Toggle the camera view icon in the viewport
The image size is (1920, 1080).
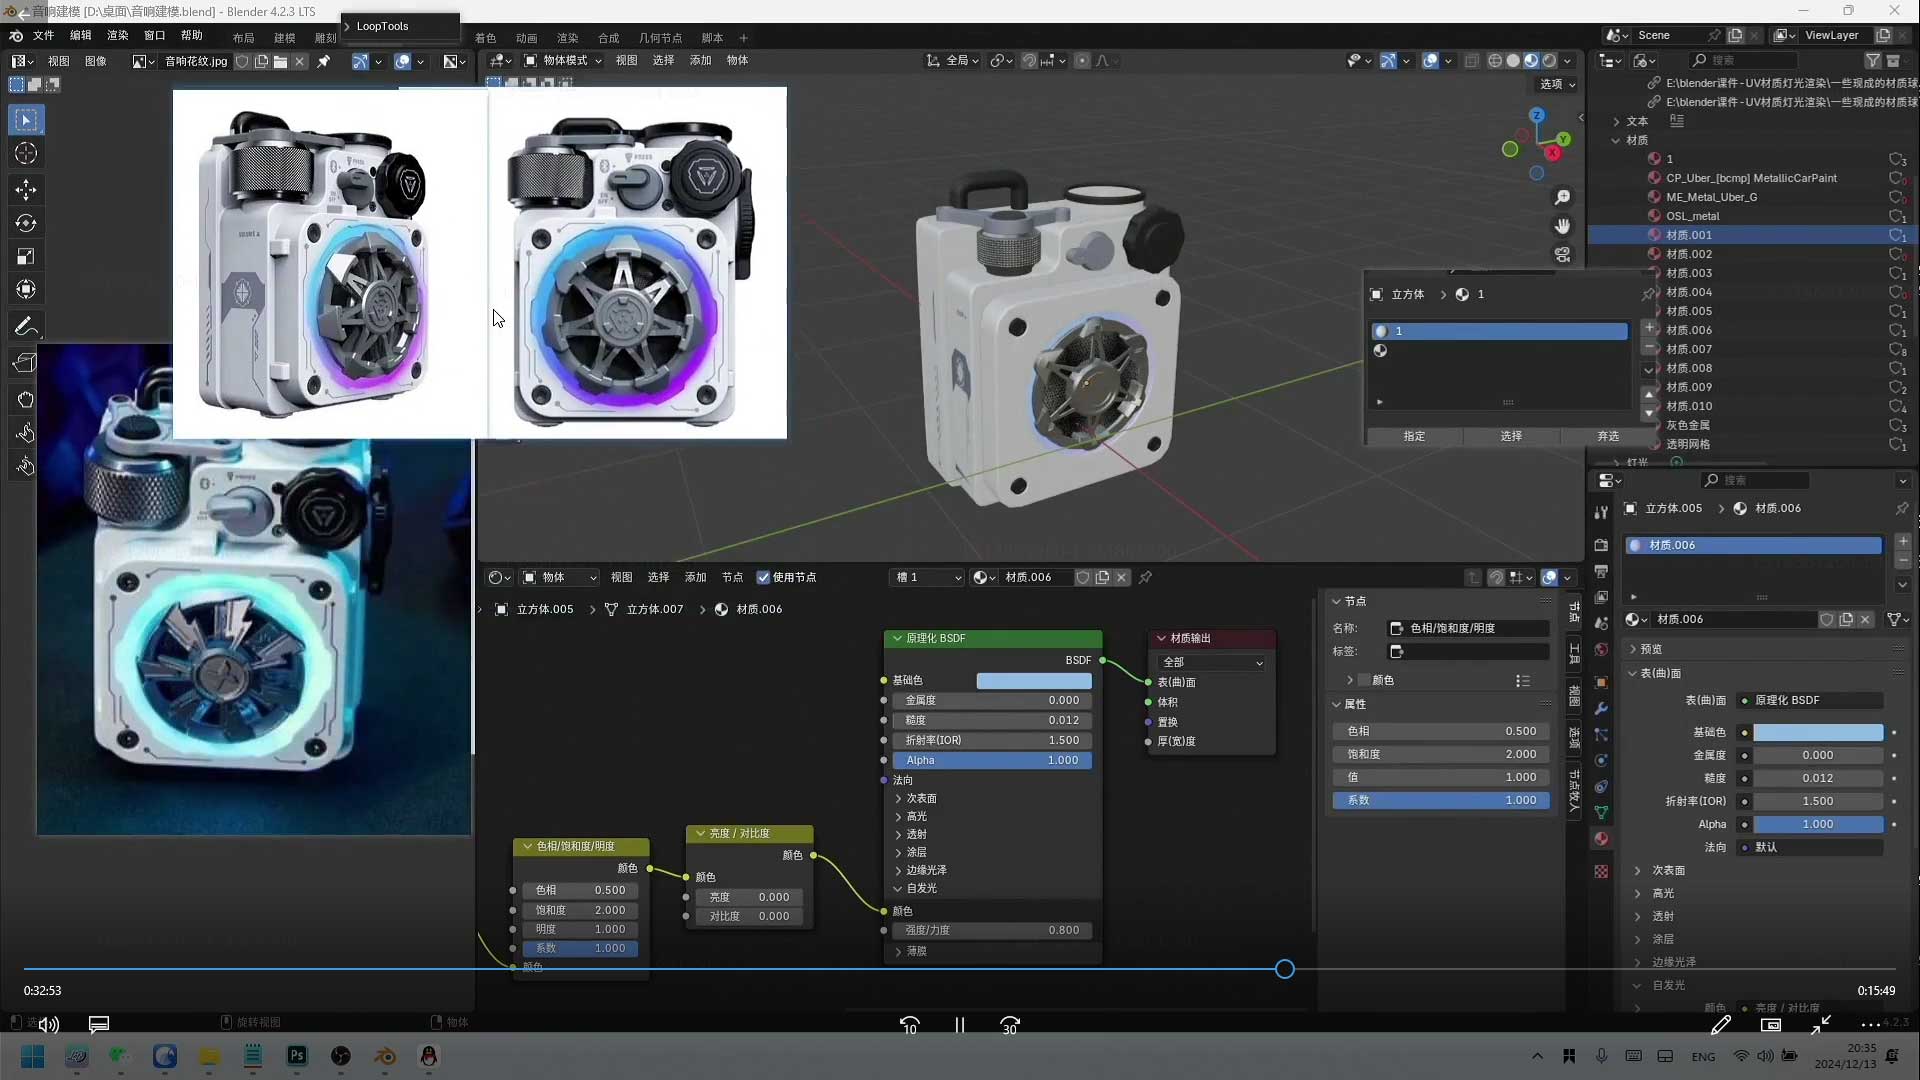pyautogui.click(x=1563, y=255)
